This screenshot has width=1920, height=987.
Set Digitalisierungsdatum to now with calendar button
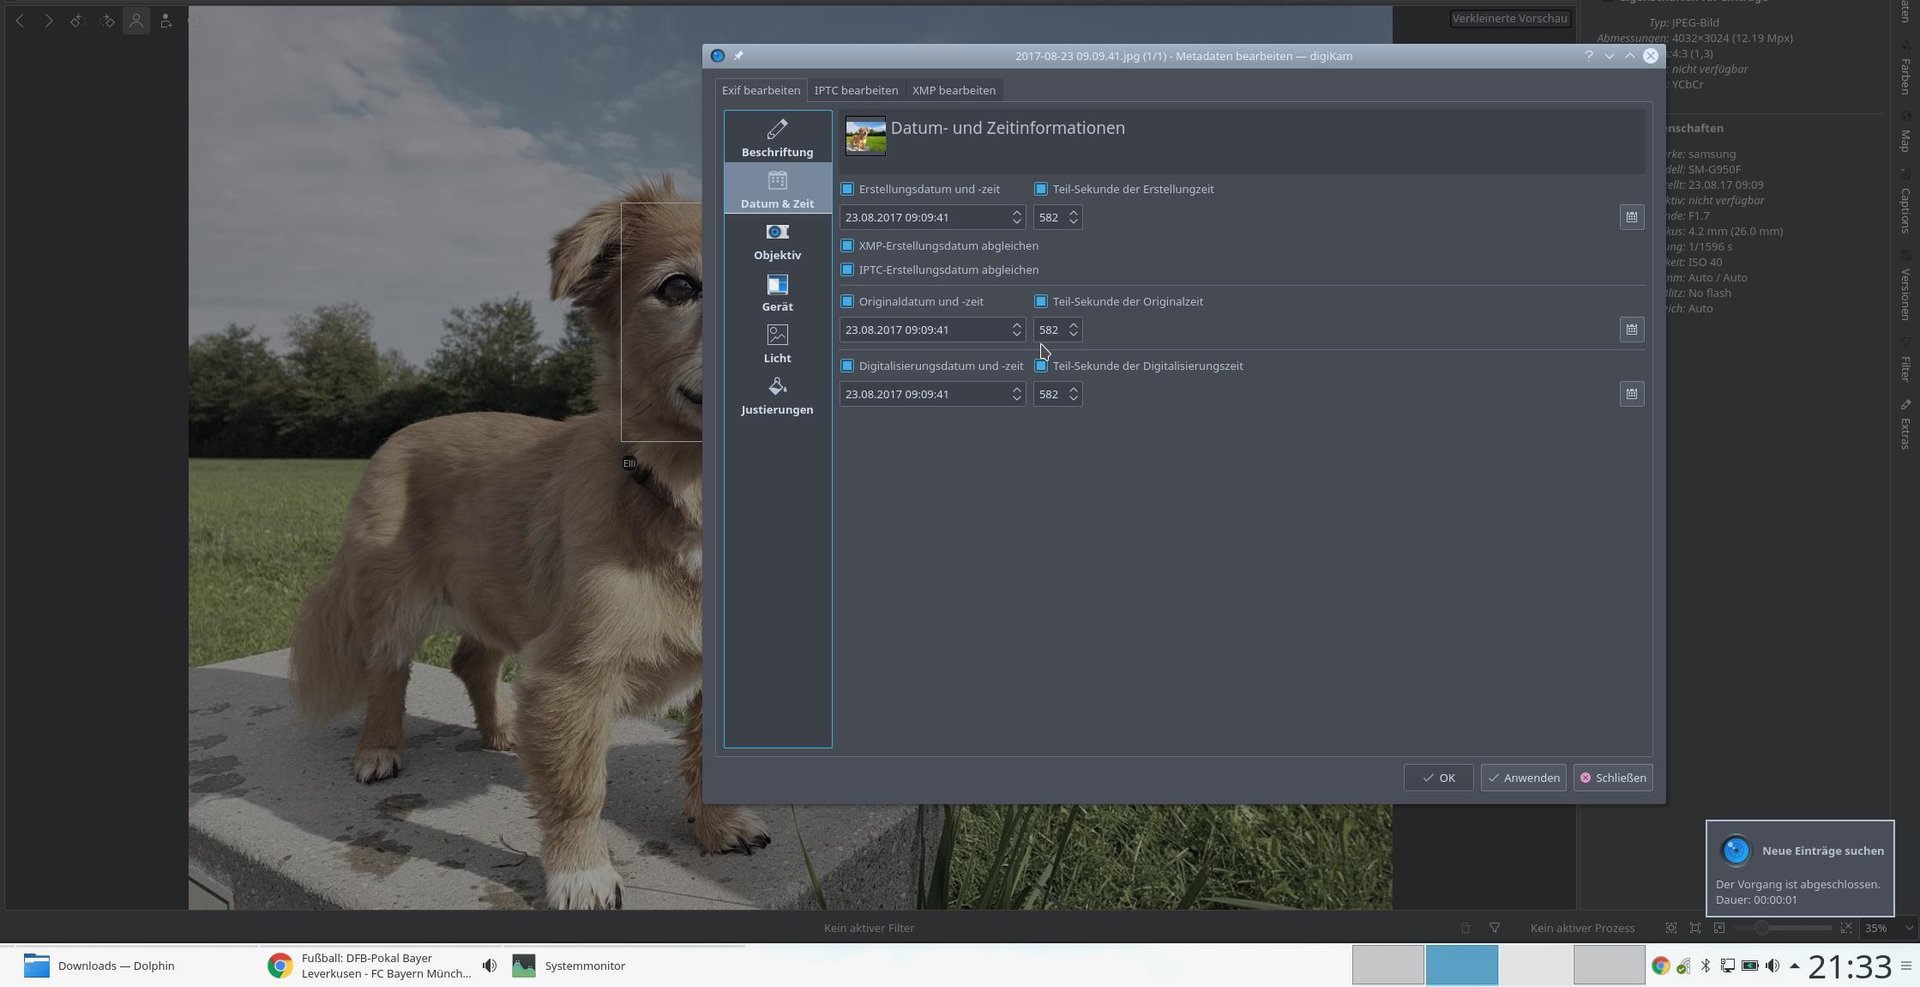(1631, 394)
